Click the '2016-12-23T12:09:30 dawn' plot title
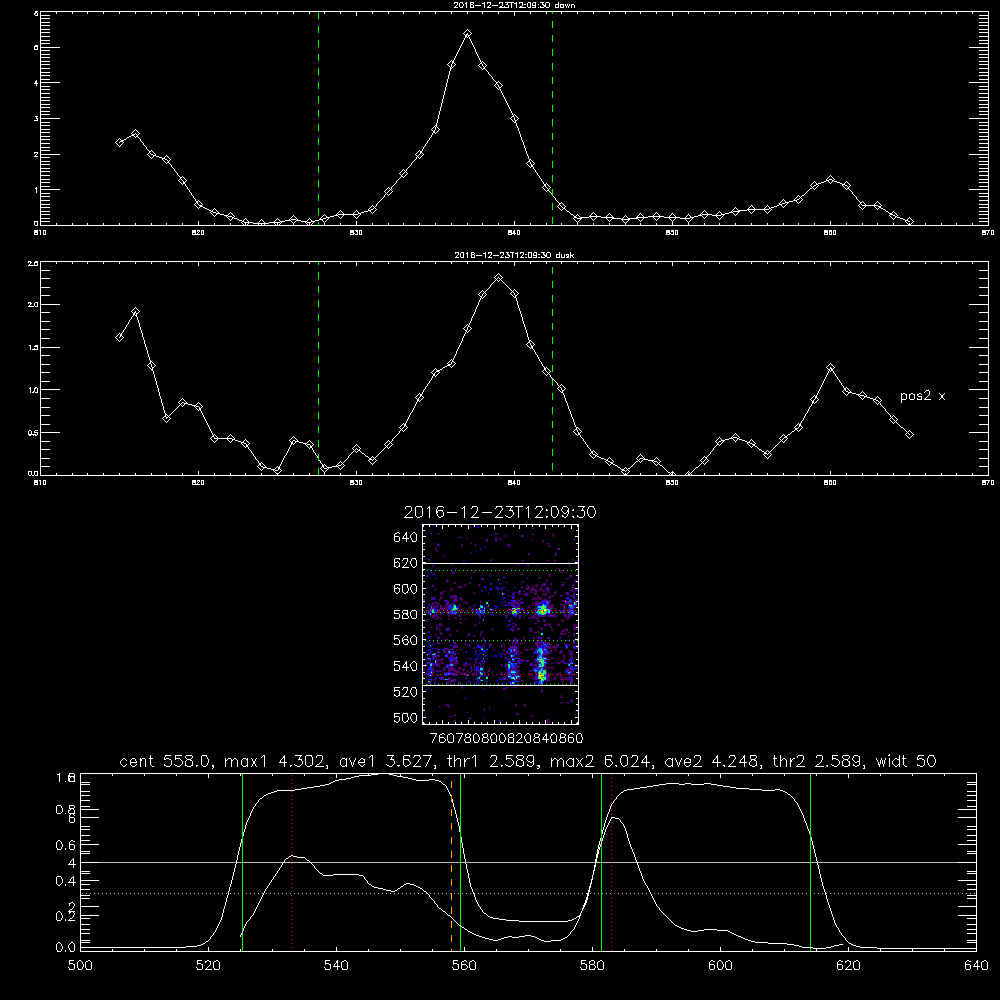 click(514, 5)
